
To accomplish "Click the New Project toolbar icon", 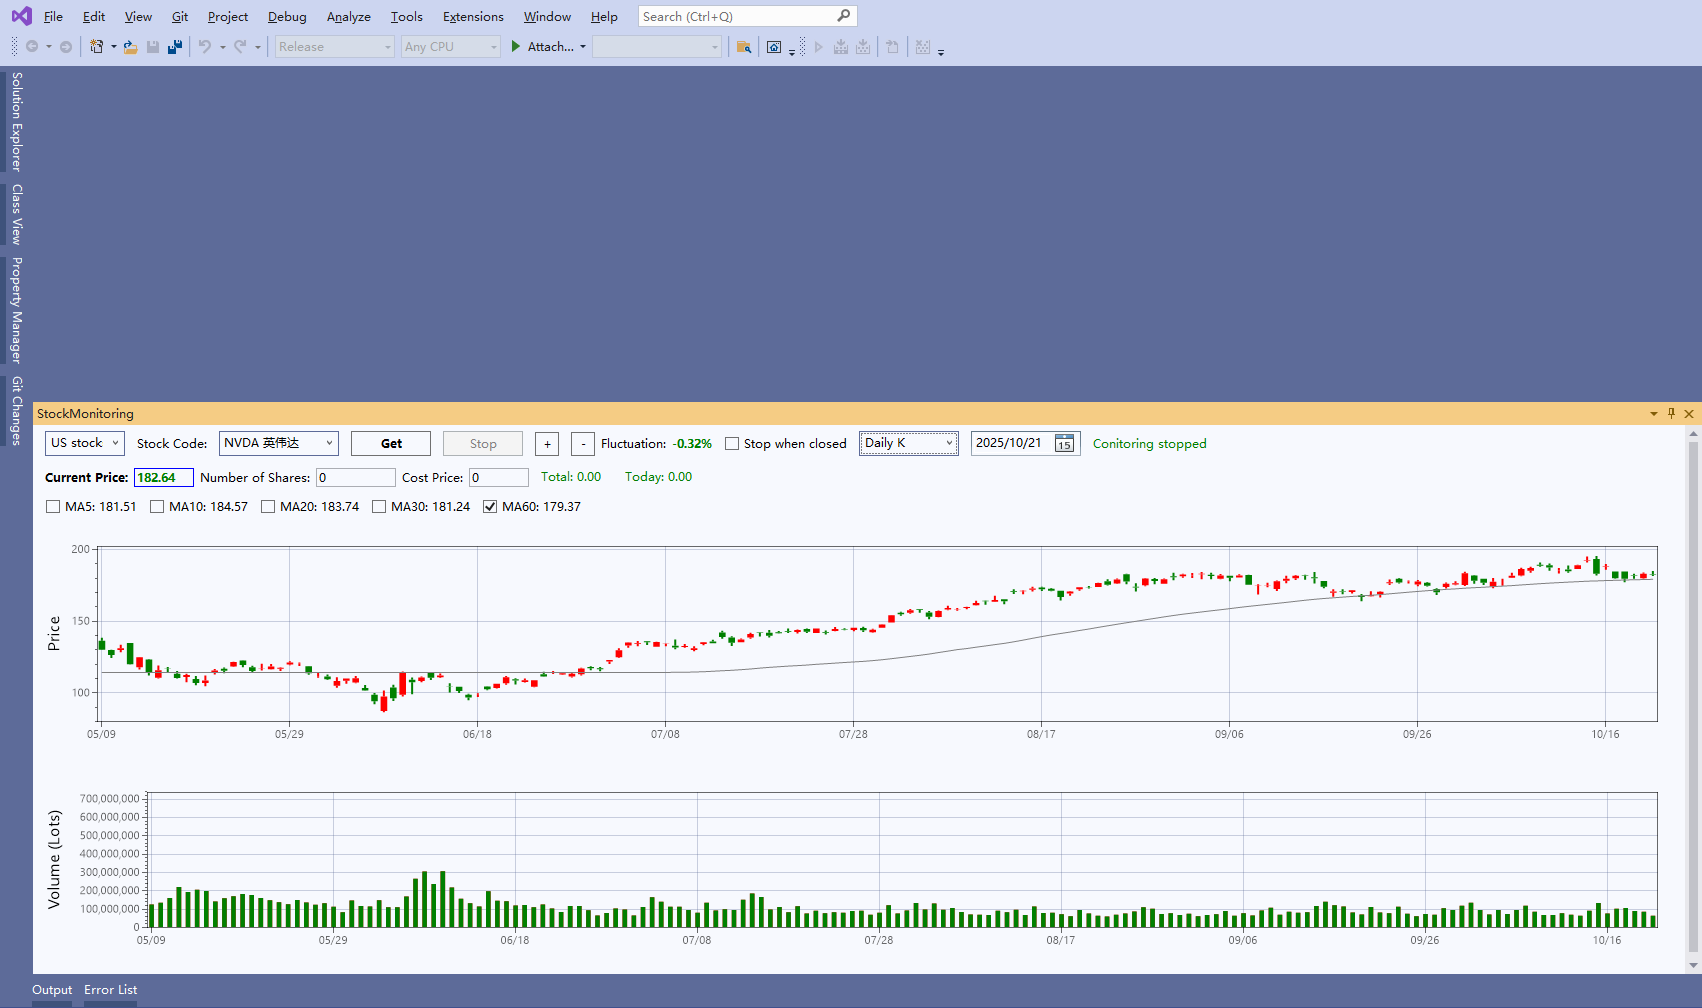I will coord(96,47).
